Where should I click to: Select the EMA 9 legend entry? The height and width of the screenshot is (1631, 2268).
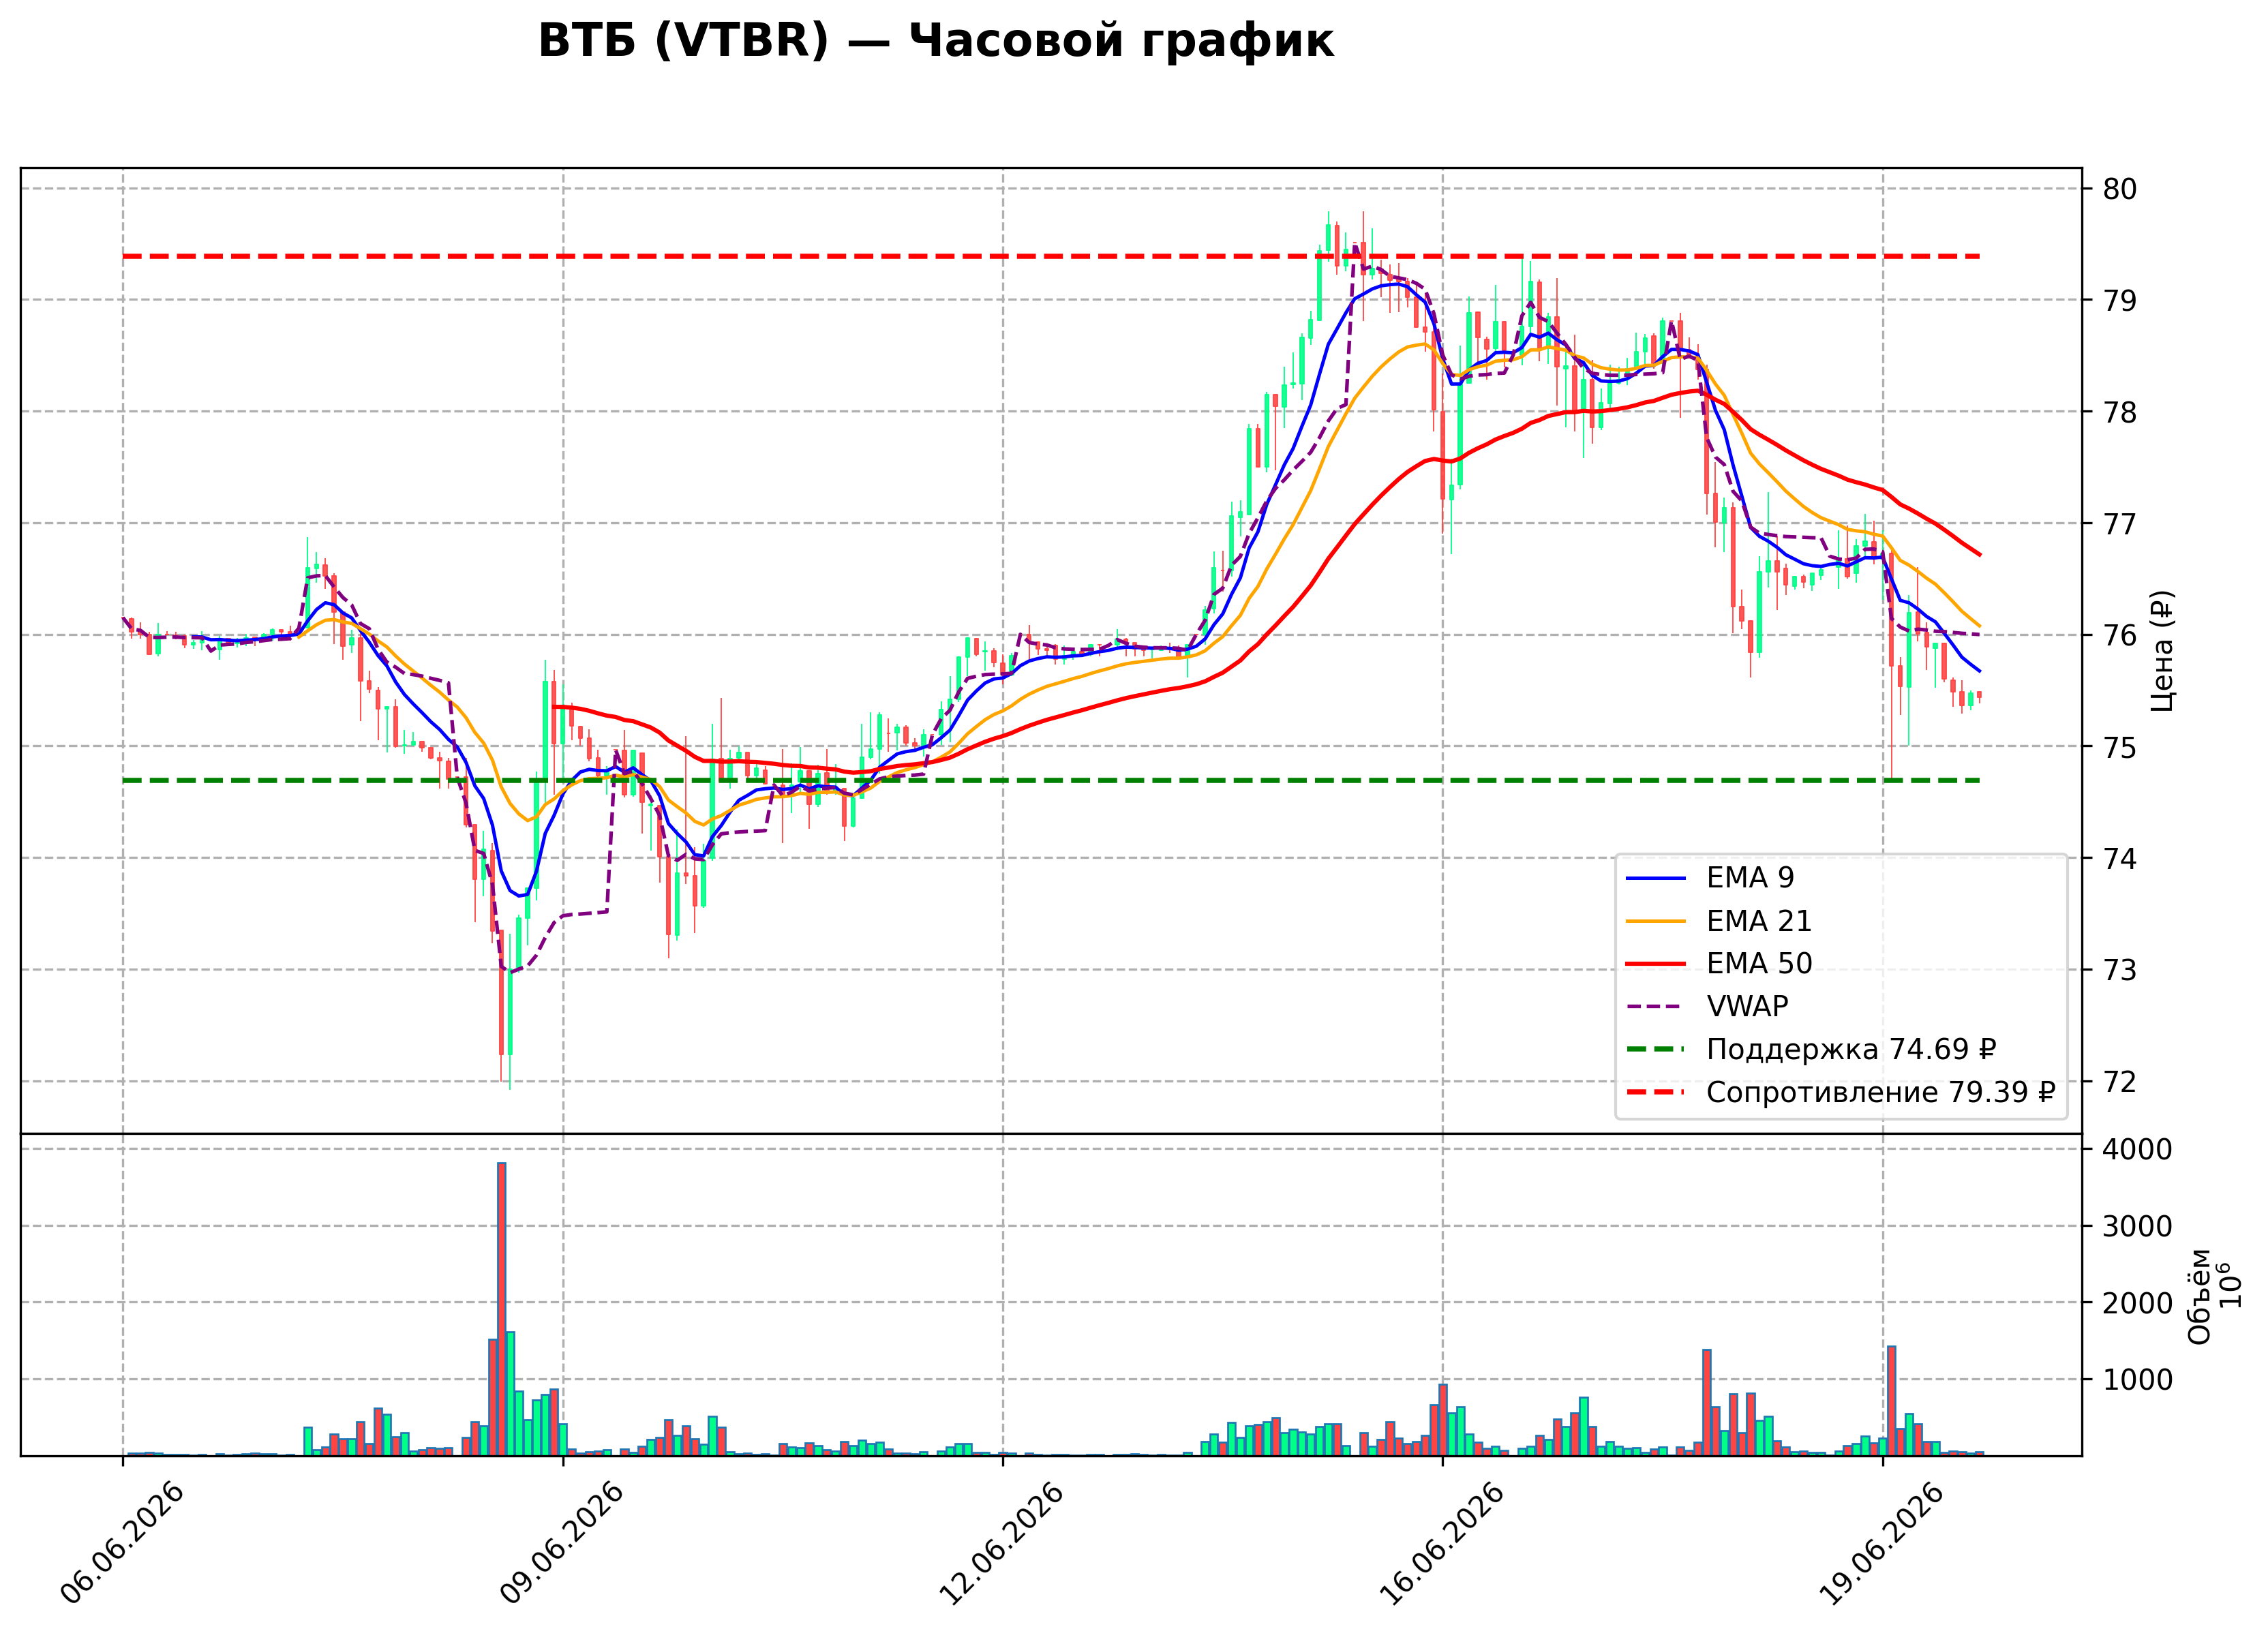1710,878
